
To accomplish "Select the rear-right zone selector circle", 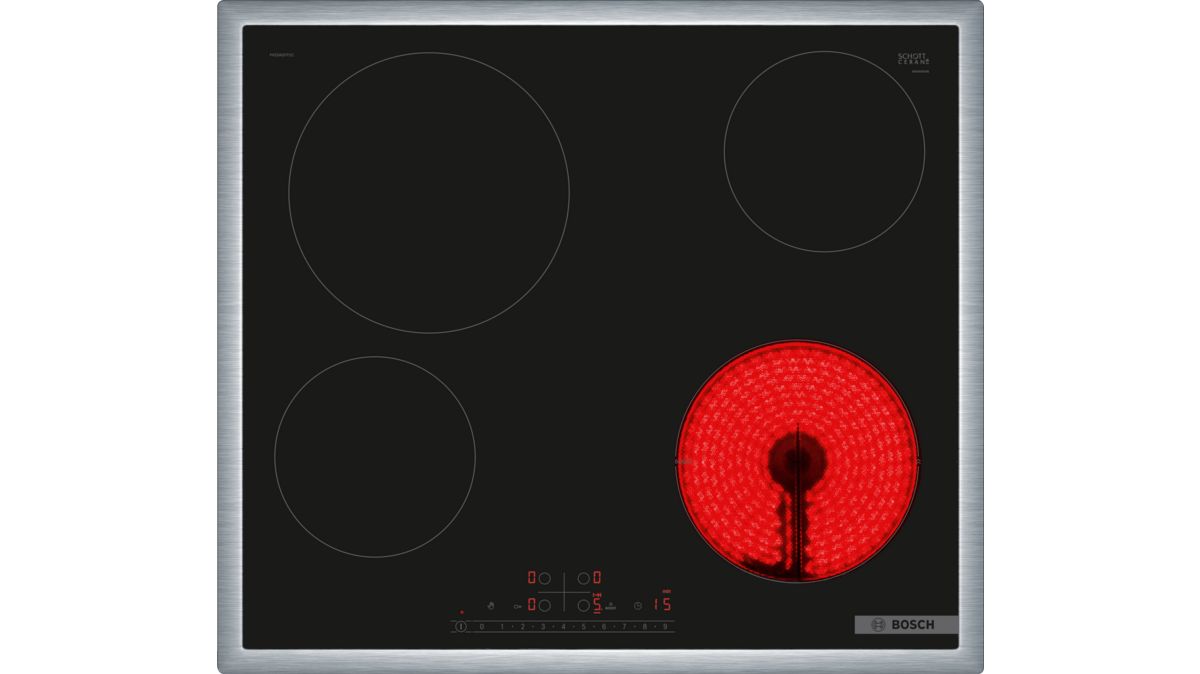I will [583, 578].
